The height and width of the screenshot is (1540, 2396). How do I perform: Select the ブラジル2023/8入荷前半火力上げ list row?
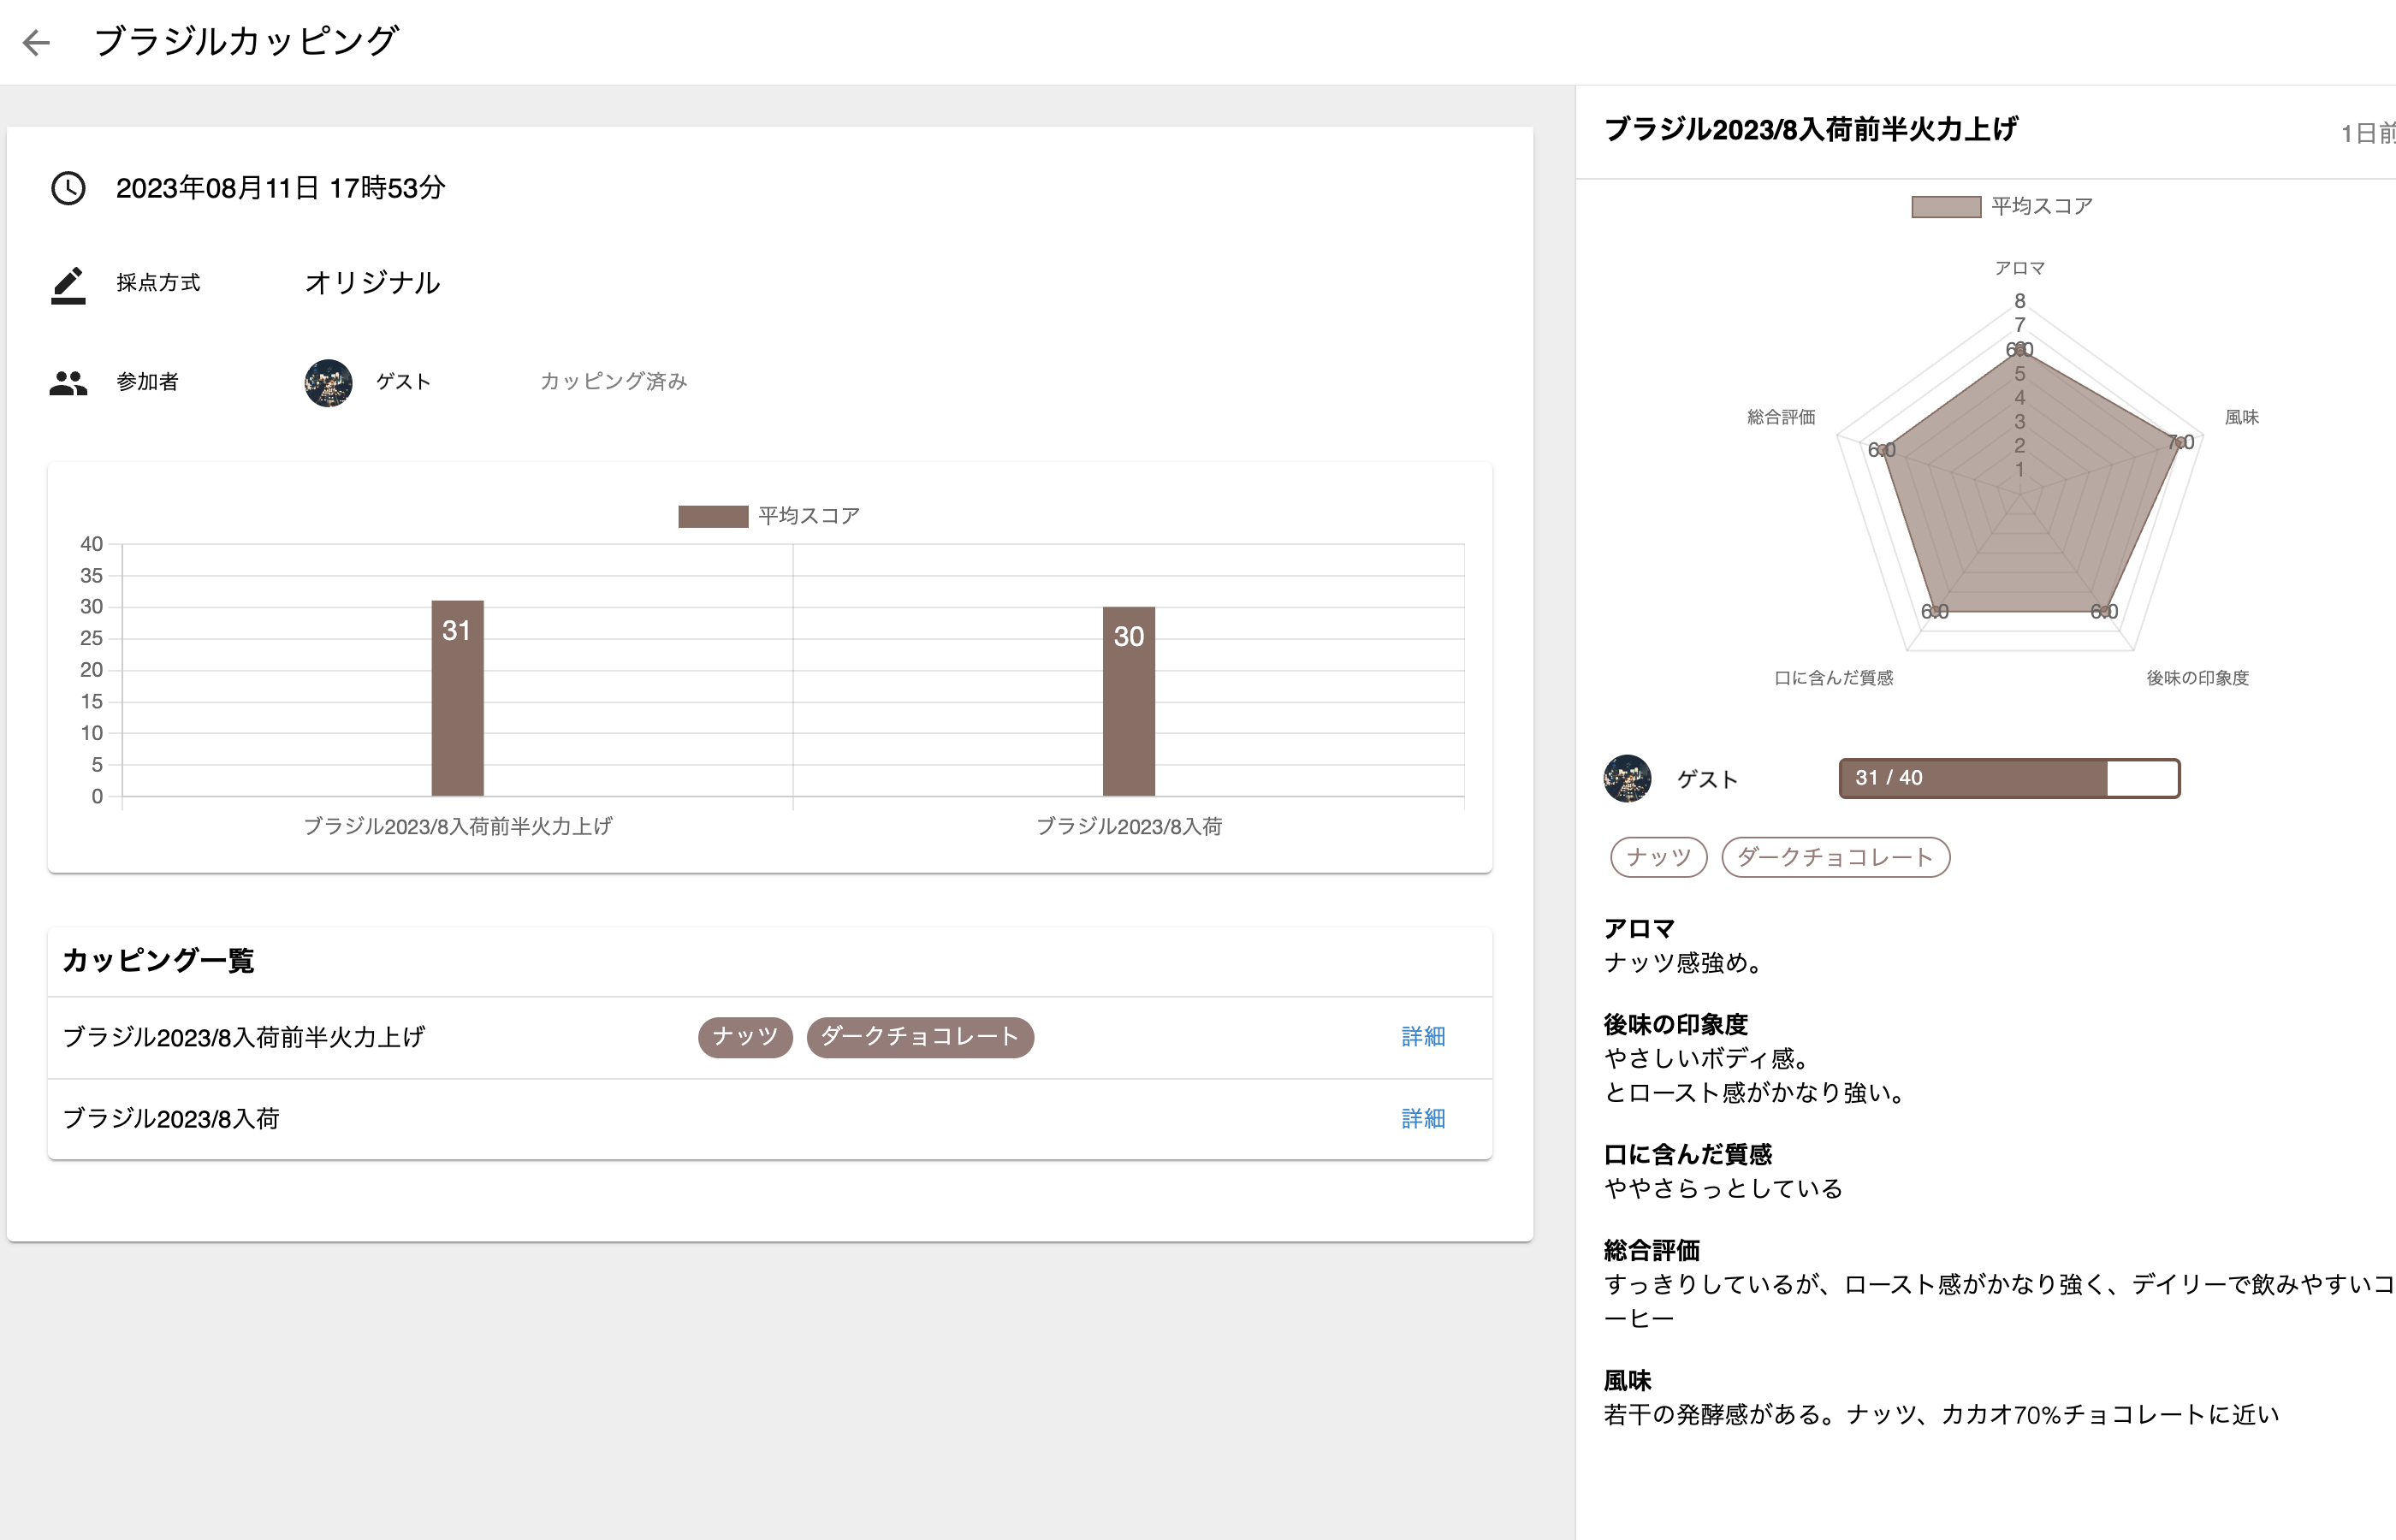(244, 1037)
